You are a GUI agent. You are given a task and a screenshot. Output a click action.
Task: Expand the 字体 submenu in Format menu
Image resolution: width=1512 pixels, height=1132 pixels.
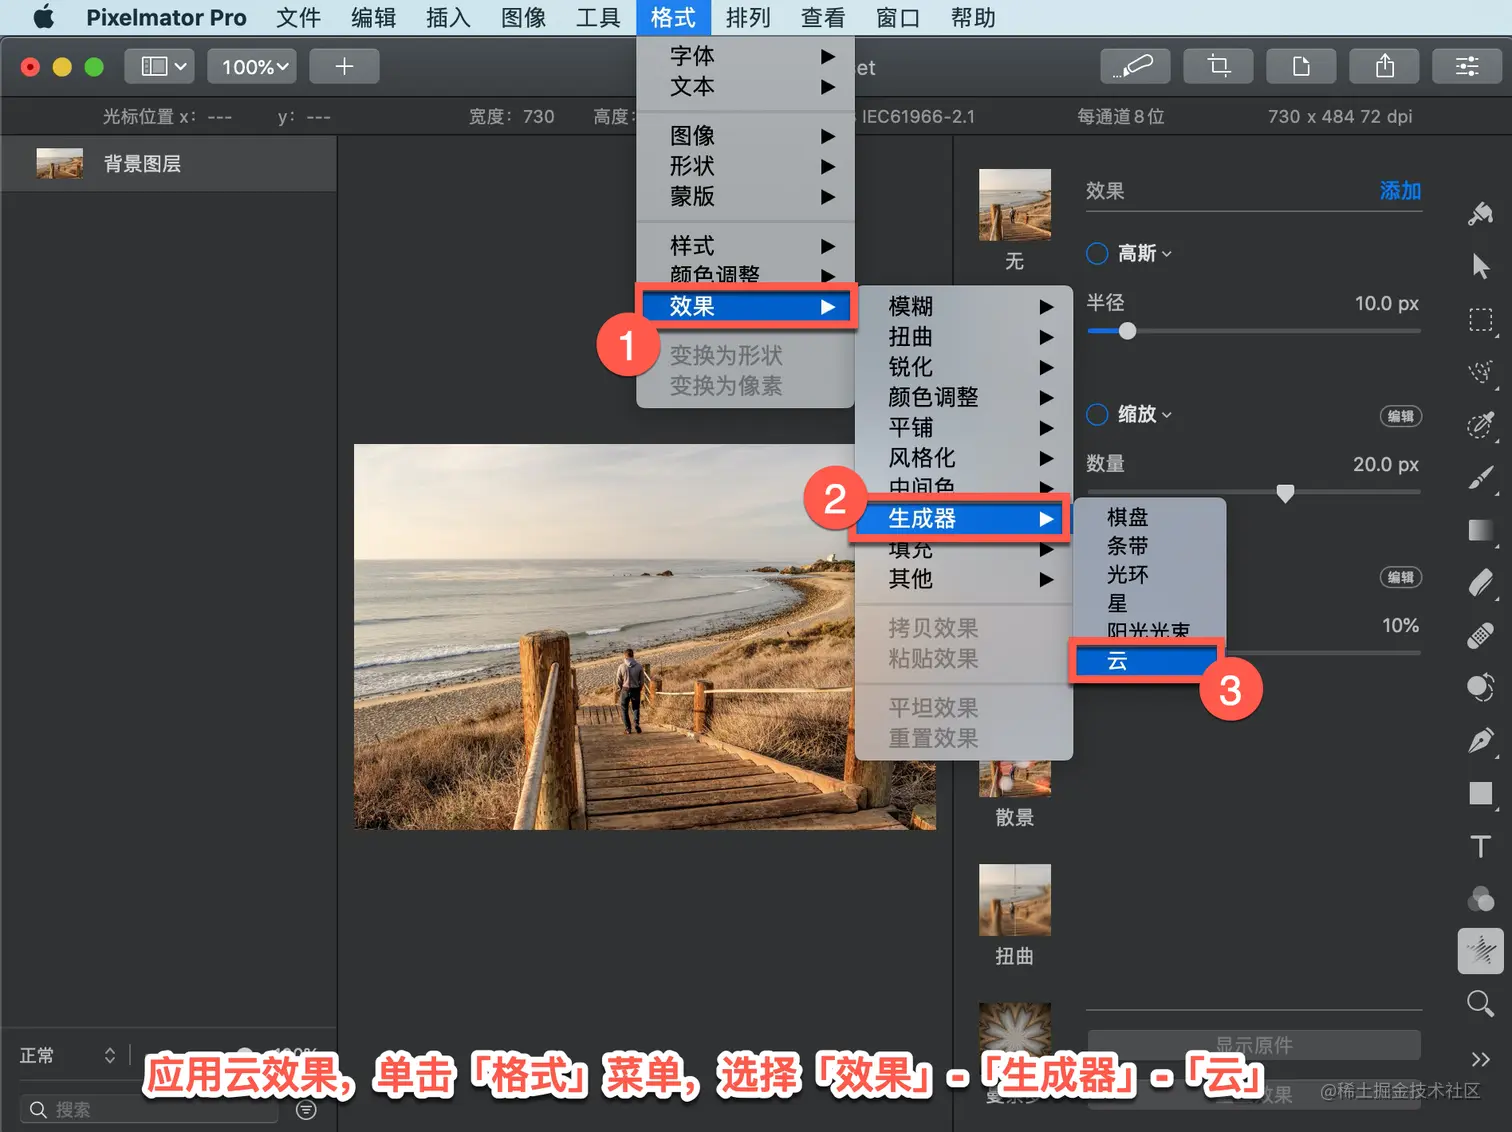coord(745,56)
